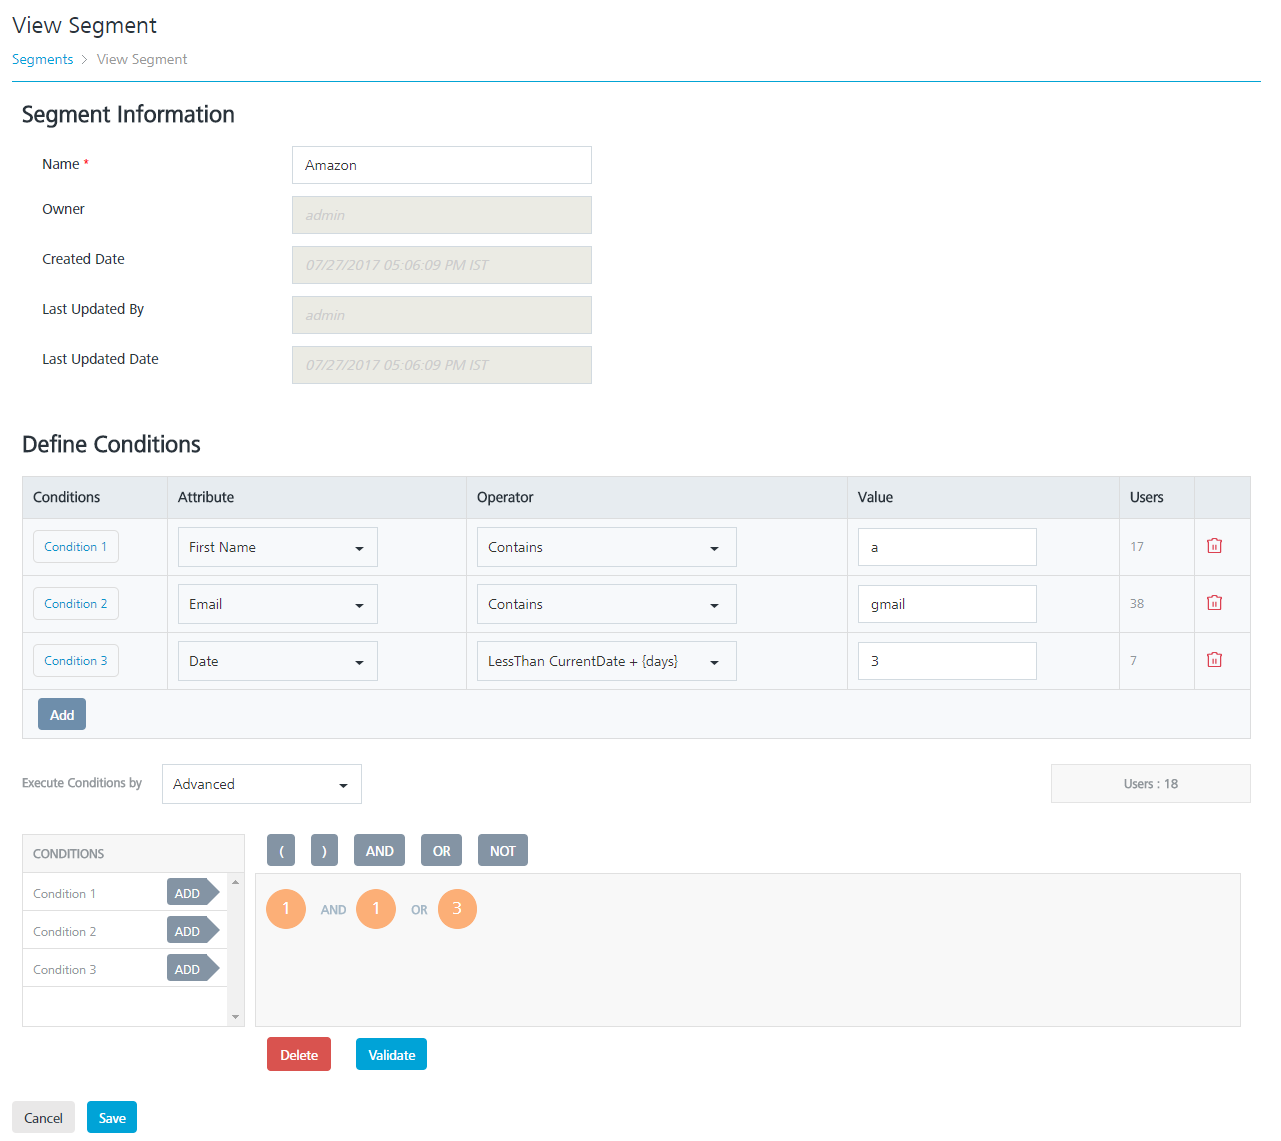The image size is (1281, 1141).
Task: Open the Execute Conditions by dropdown
Action: (x=261, y=784)
